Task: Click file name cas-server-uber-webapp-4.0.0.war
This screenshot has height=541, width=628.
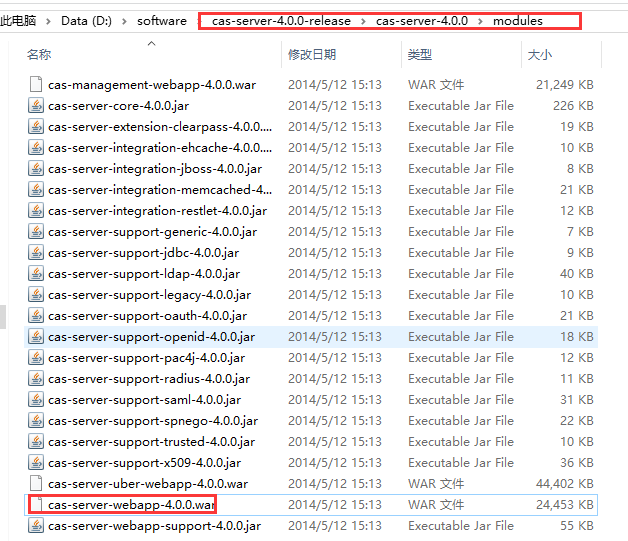Action: pyautogui.click(x=148, y=484)
